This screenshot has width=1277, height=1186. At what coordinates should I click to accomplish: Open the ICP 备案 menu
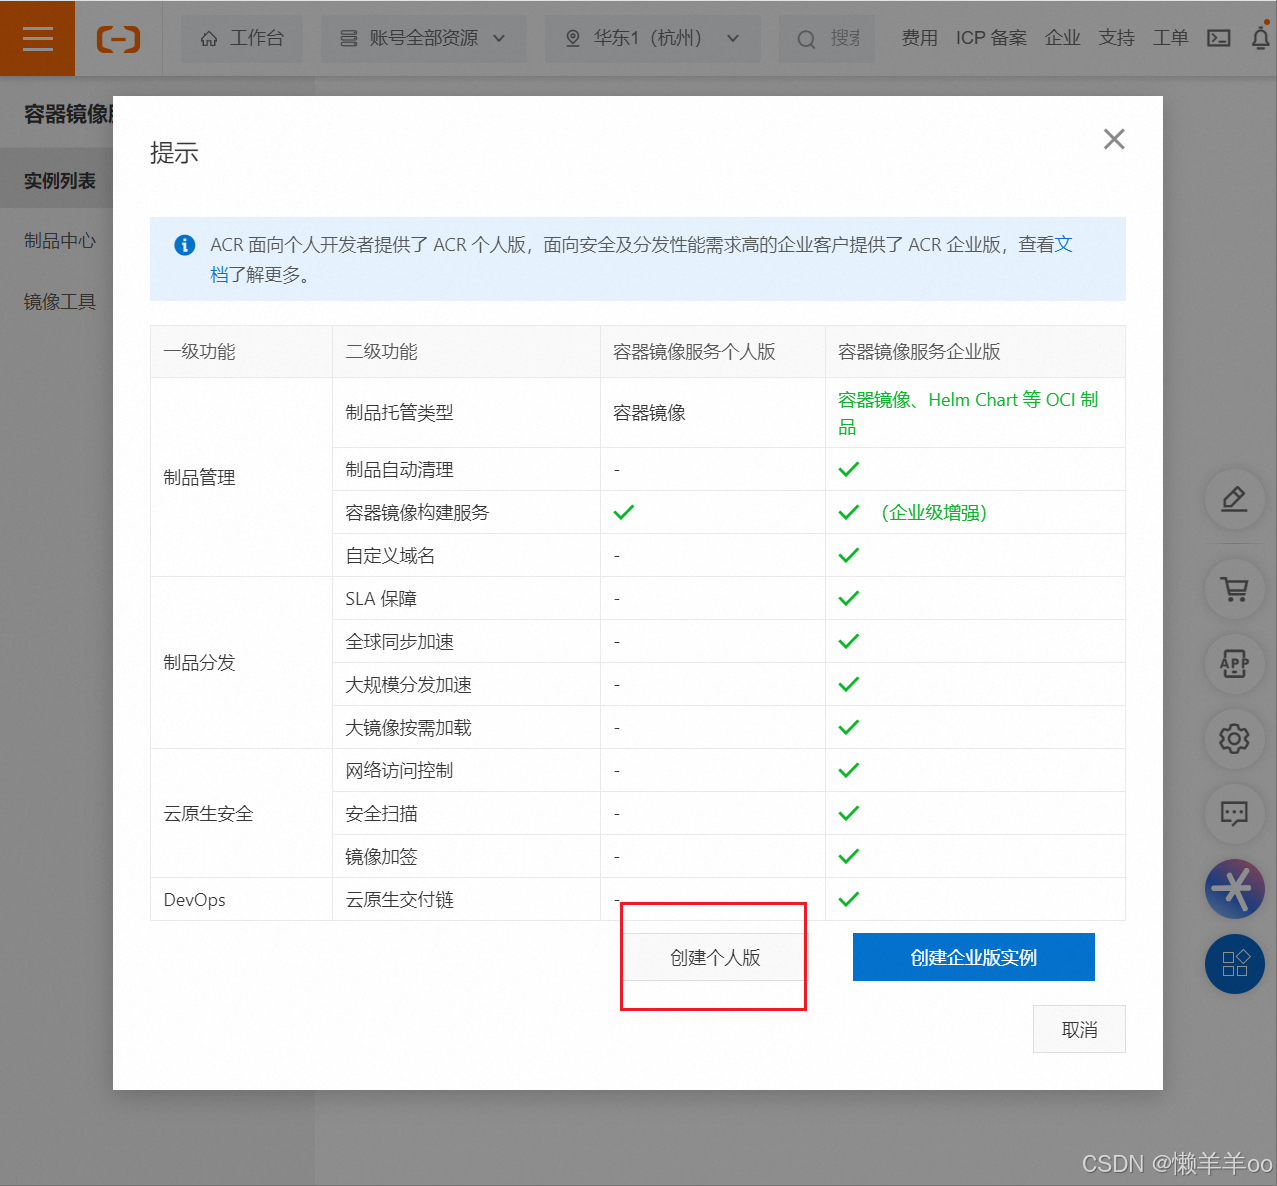(991, 38)
